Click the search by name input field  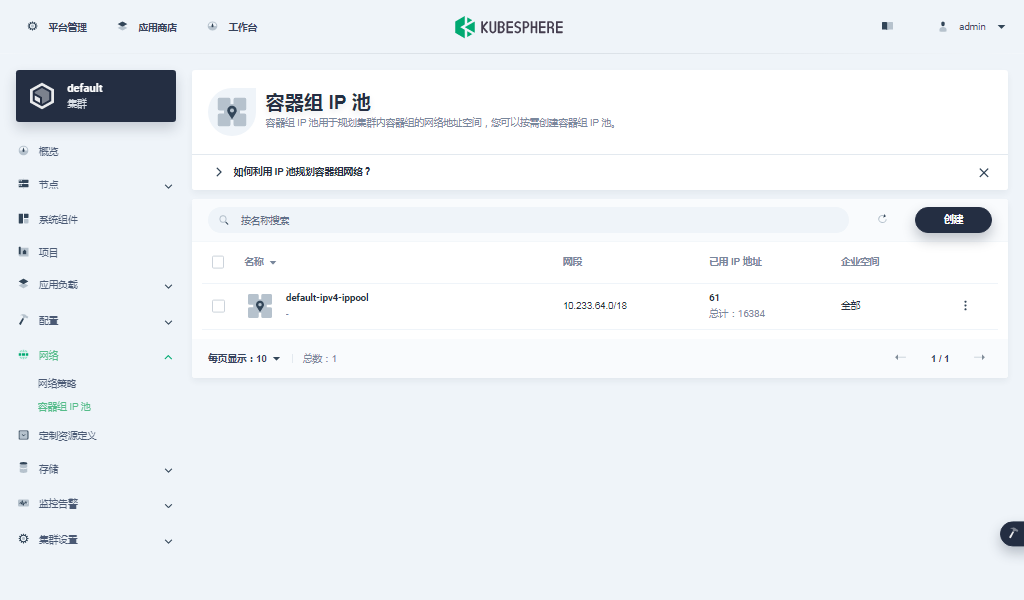(528, 220)
